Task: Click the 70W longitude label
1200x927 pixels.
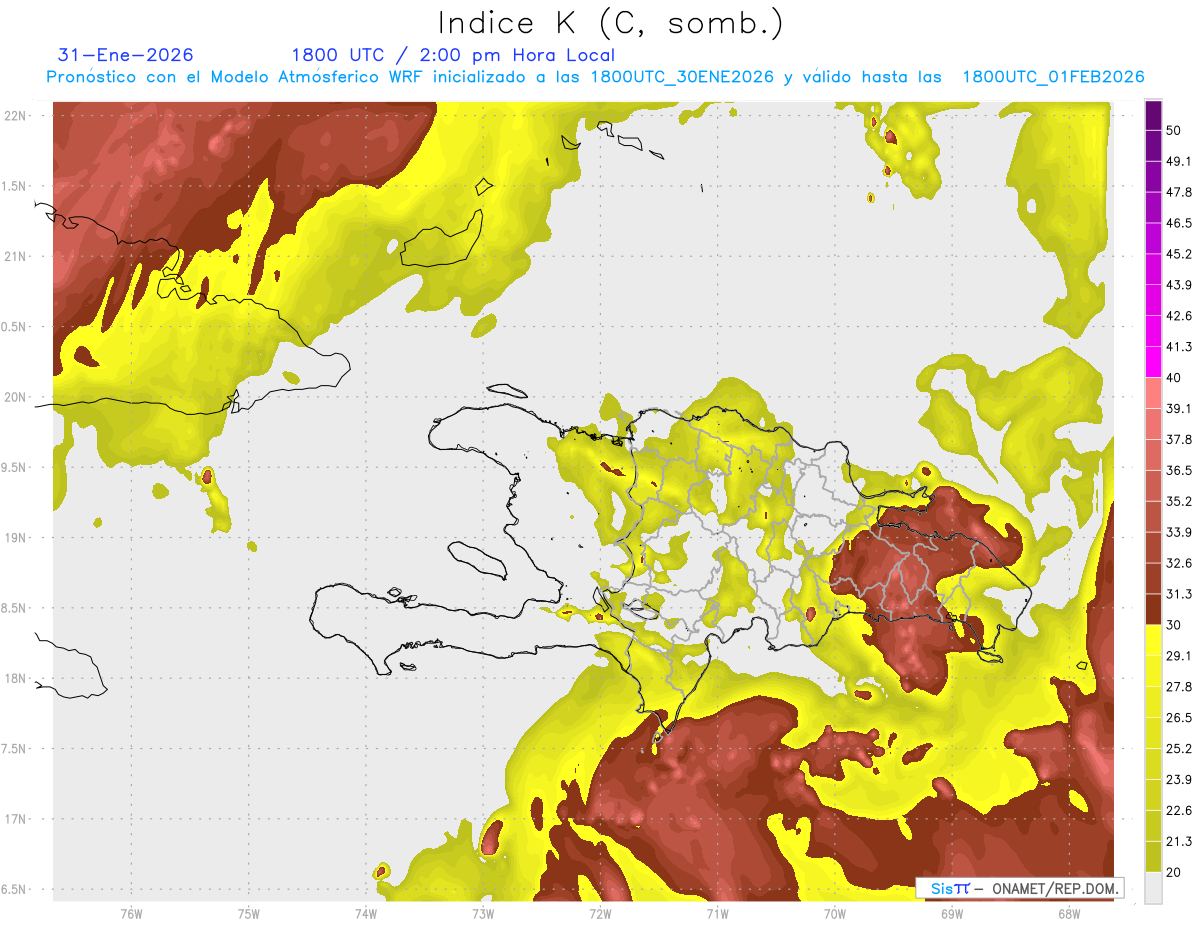Action: click(x=834, y=913)
